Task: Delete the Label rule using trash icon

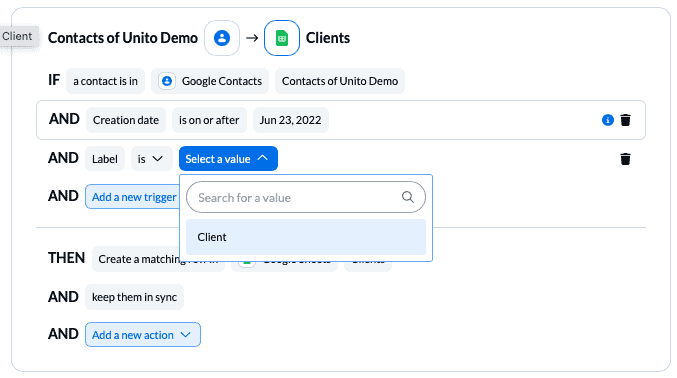Action: point(625,159)
